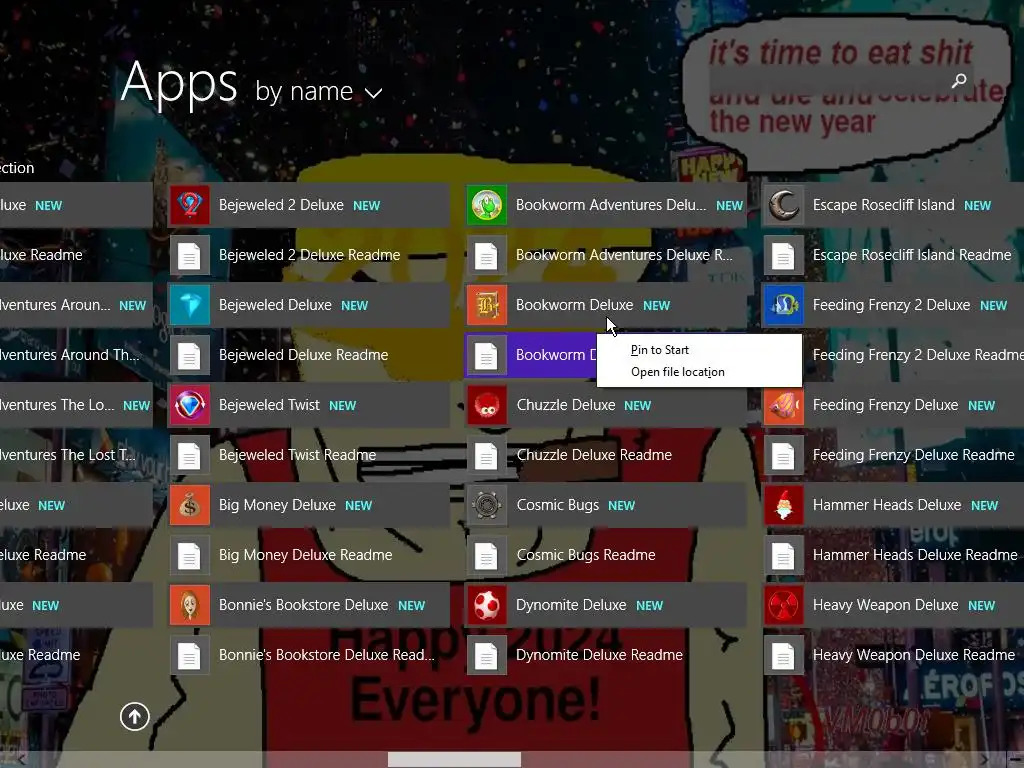Click the 'Cosmic Bugs' app label
This screenshot has height=768, width=1024.
click(x=558, y=505)
